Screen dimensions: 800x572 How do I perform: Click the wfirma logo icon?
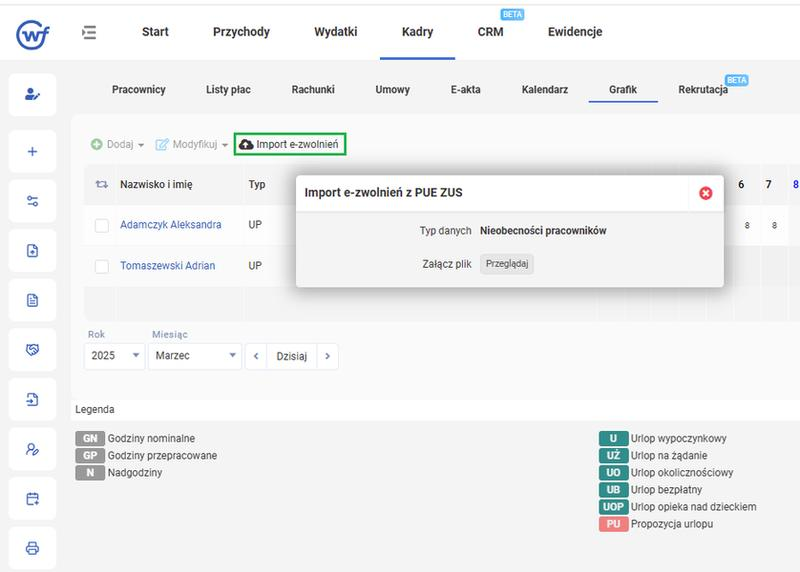click(33, 34)
